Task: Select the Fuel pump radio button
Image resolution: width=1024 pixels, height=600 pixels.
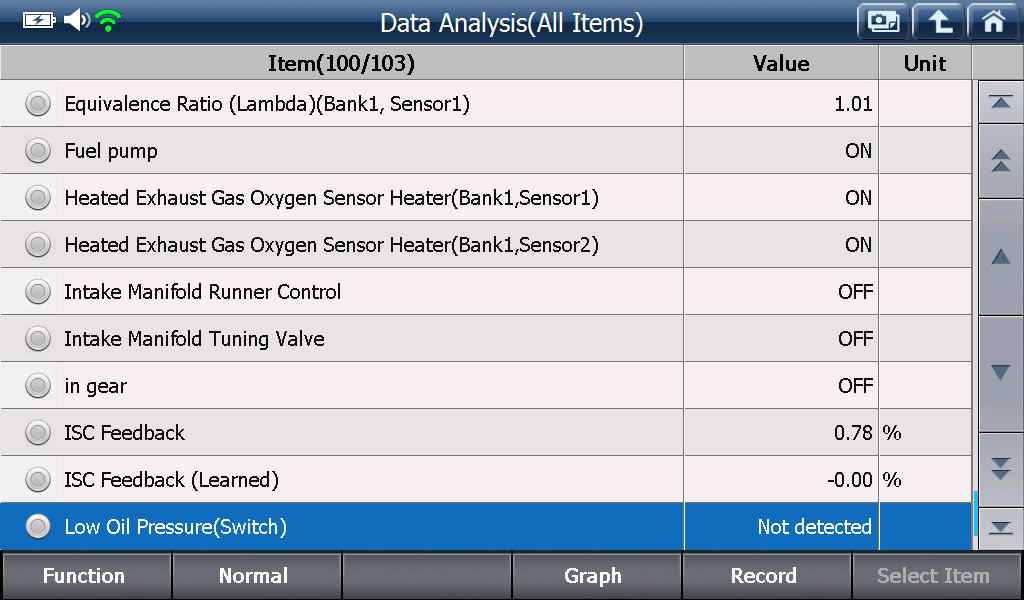Action: pyautogui.click(x=38, y=151)
